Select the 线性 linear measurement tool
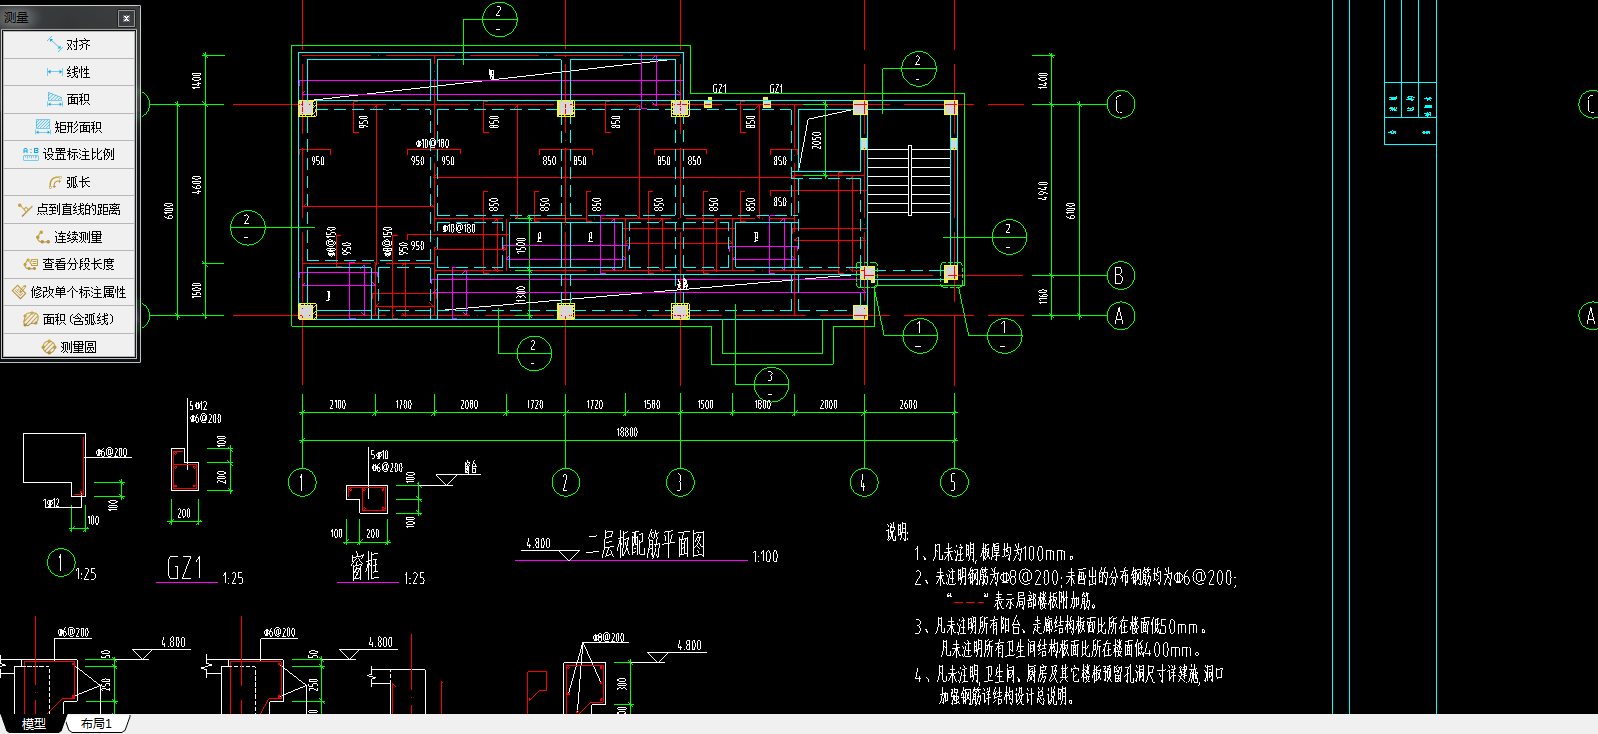 [69, 72]
